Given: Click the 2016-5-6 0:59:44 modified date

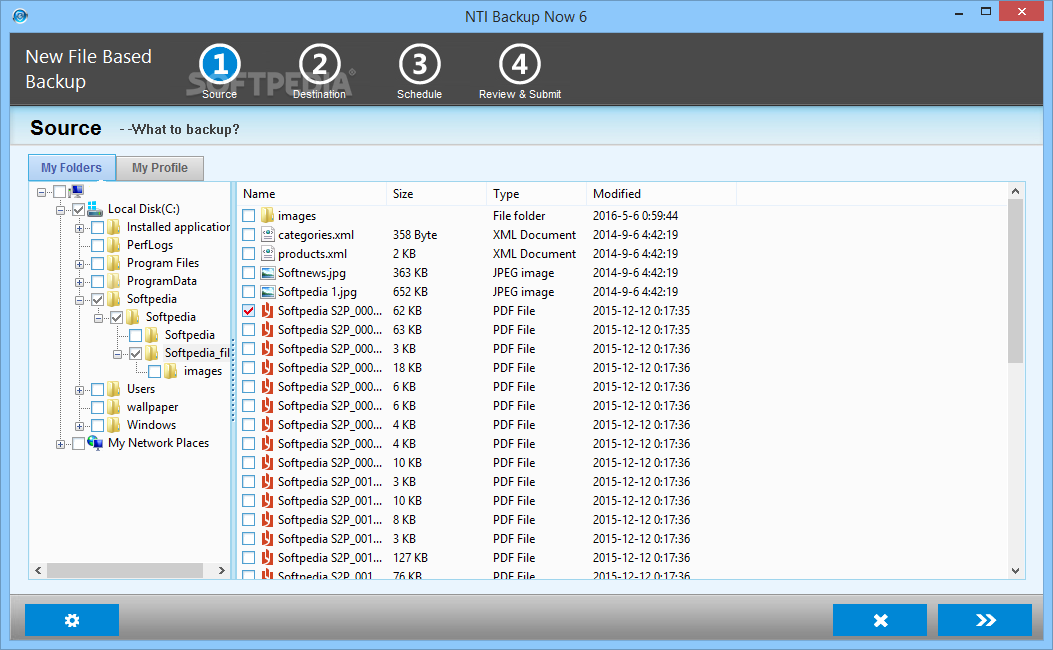Looking at the screenshot, I should coord(635,216).
